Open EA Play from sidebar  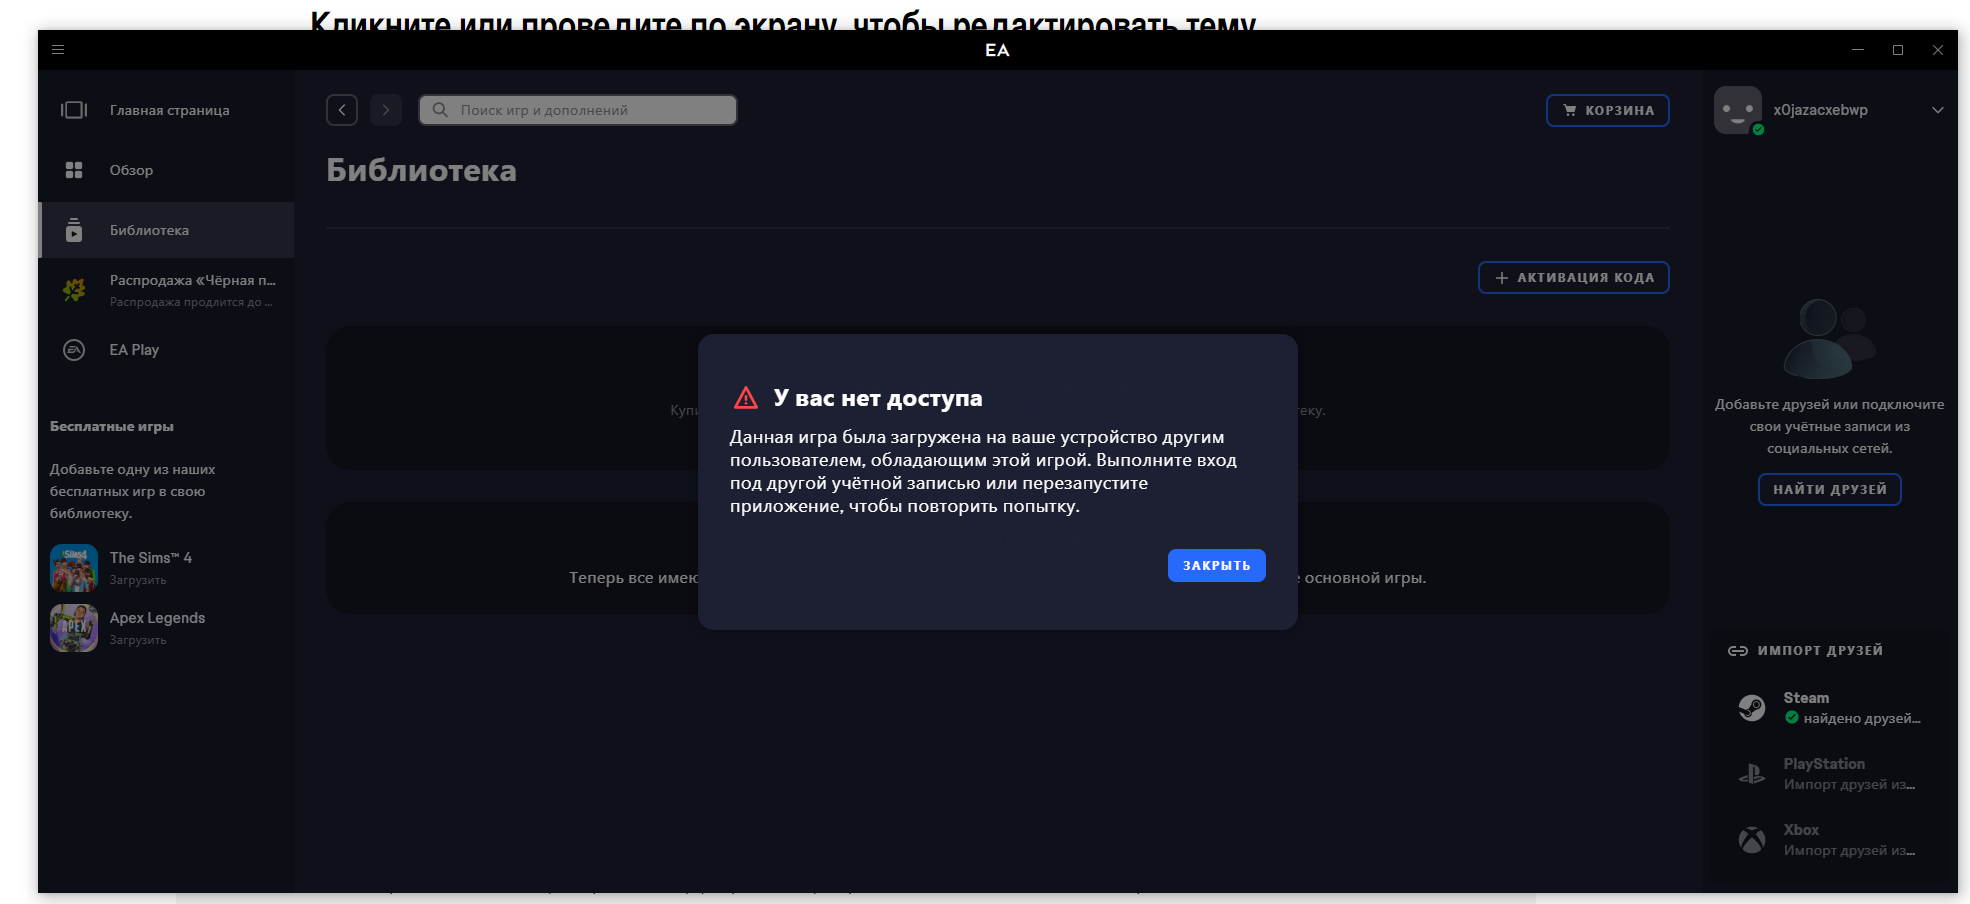[x=134, y=350]
